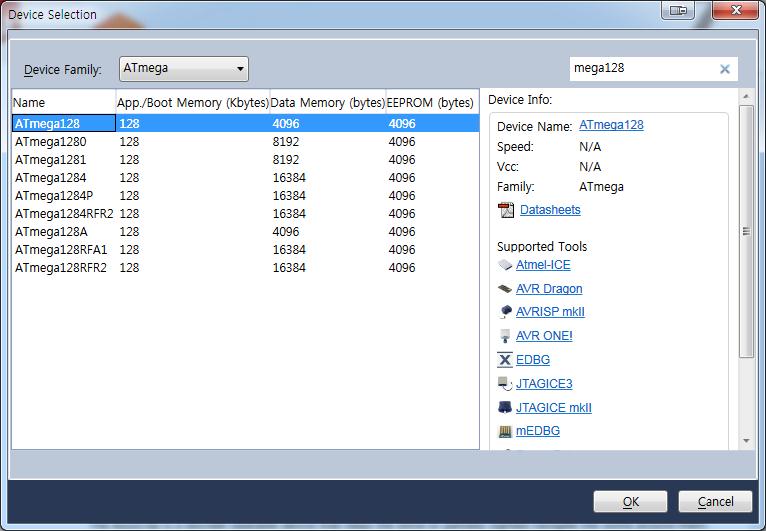
Task: Click the EDBG tool icon
Action: click(505, 360)
